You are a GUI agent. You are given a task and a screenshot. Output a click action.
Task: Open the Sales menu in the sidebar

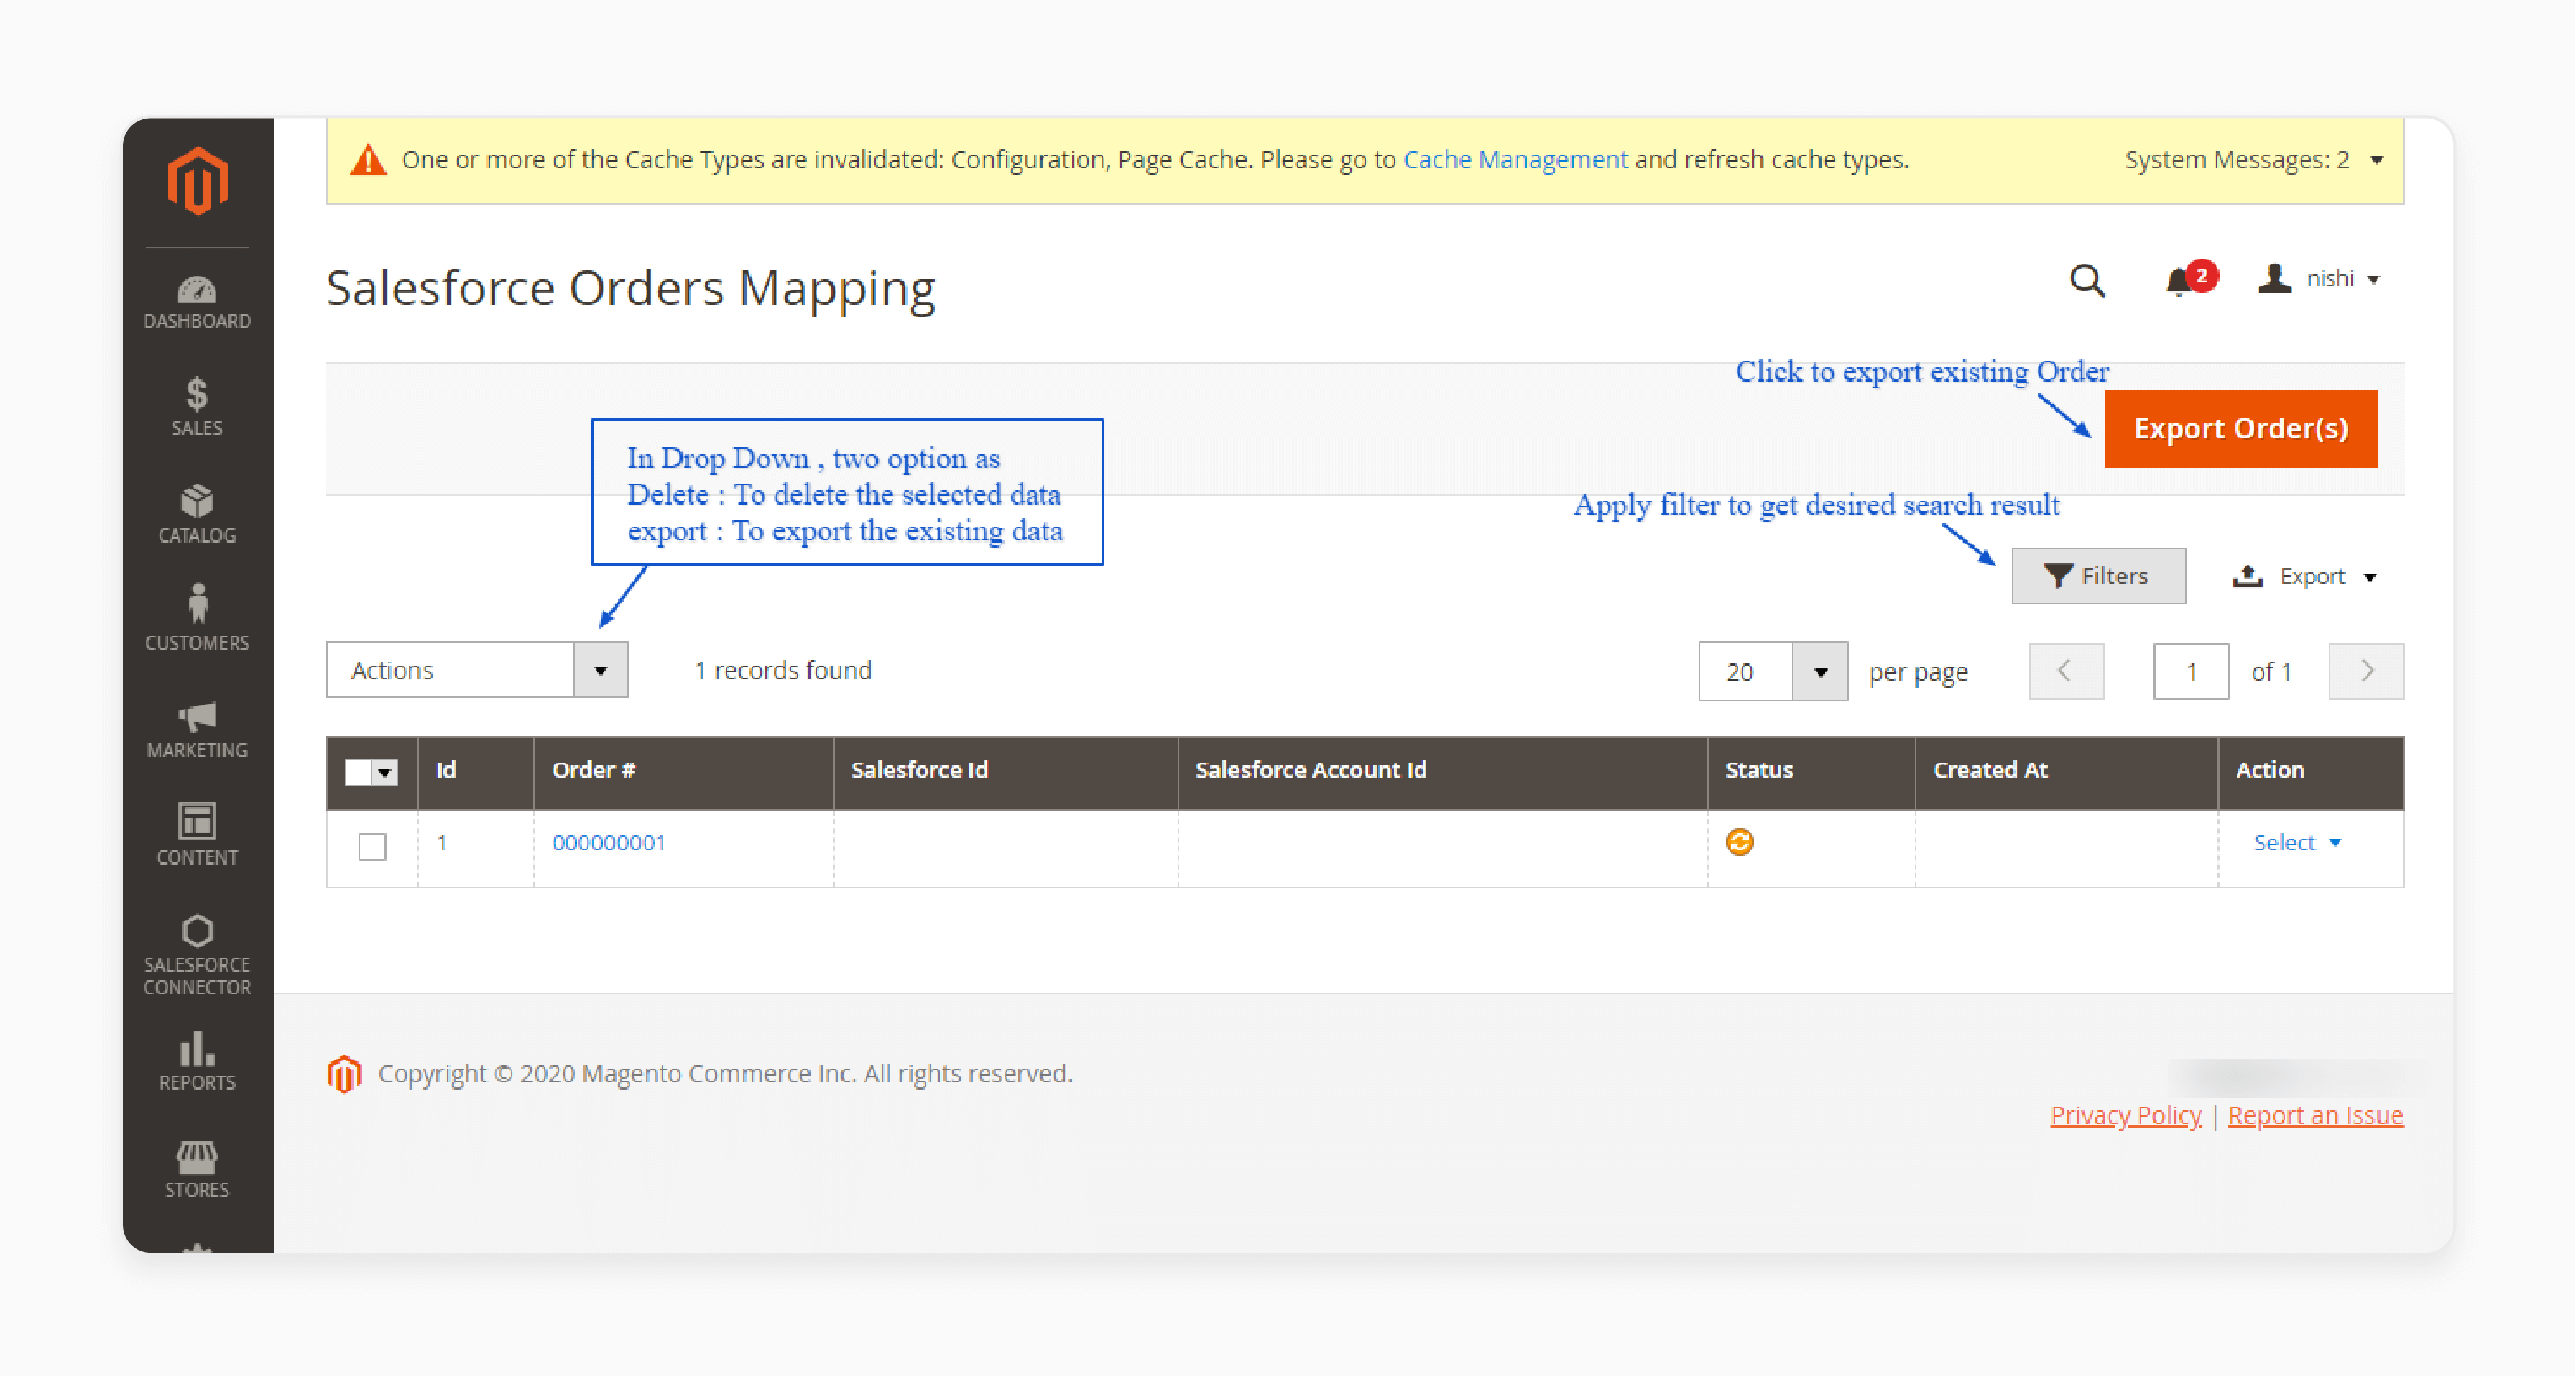click(197, 407)
